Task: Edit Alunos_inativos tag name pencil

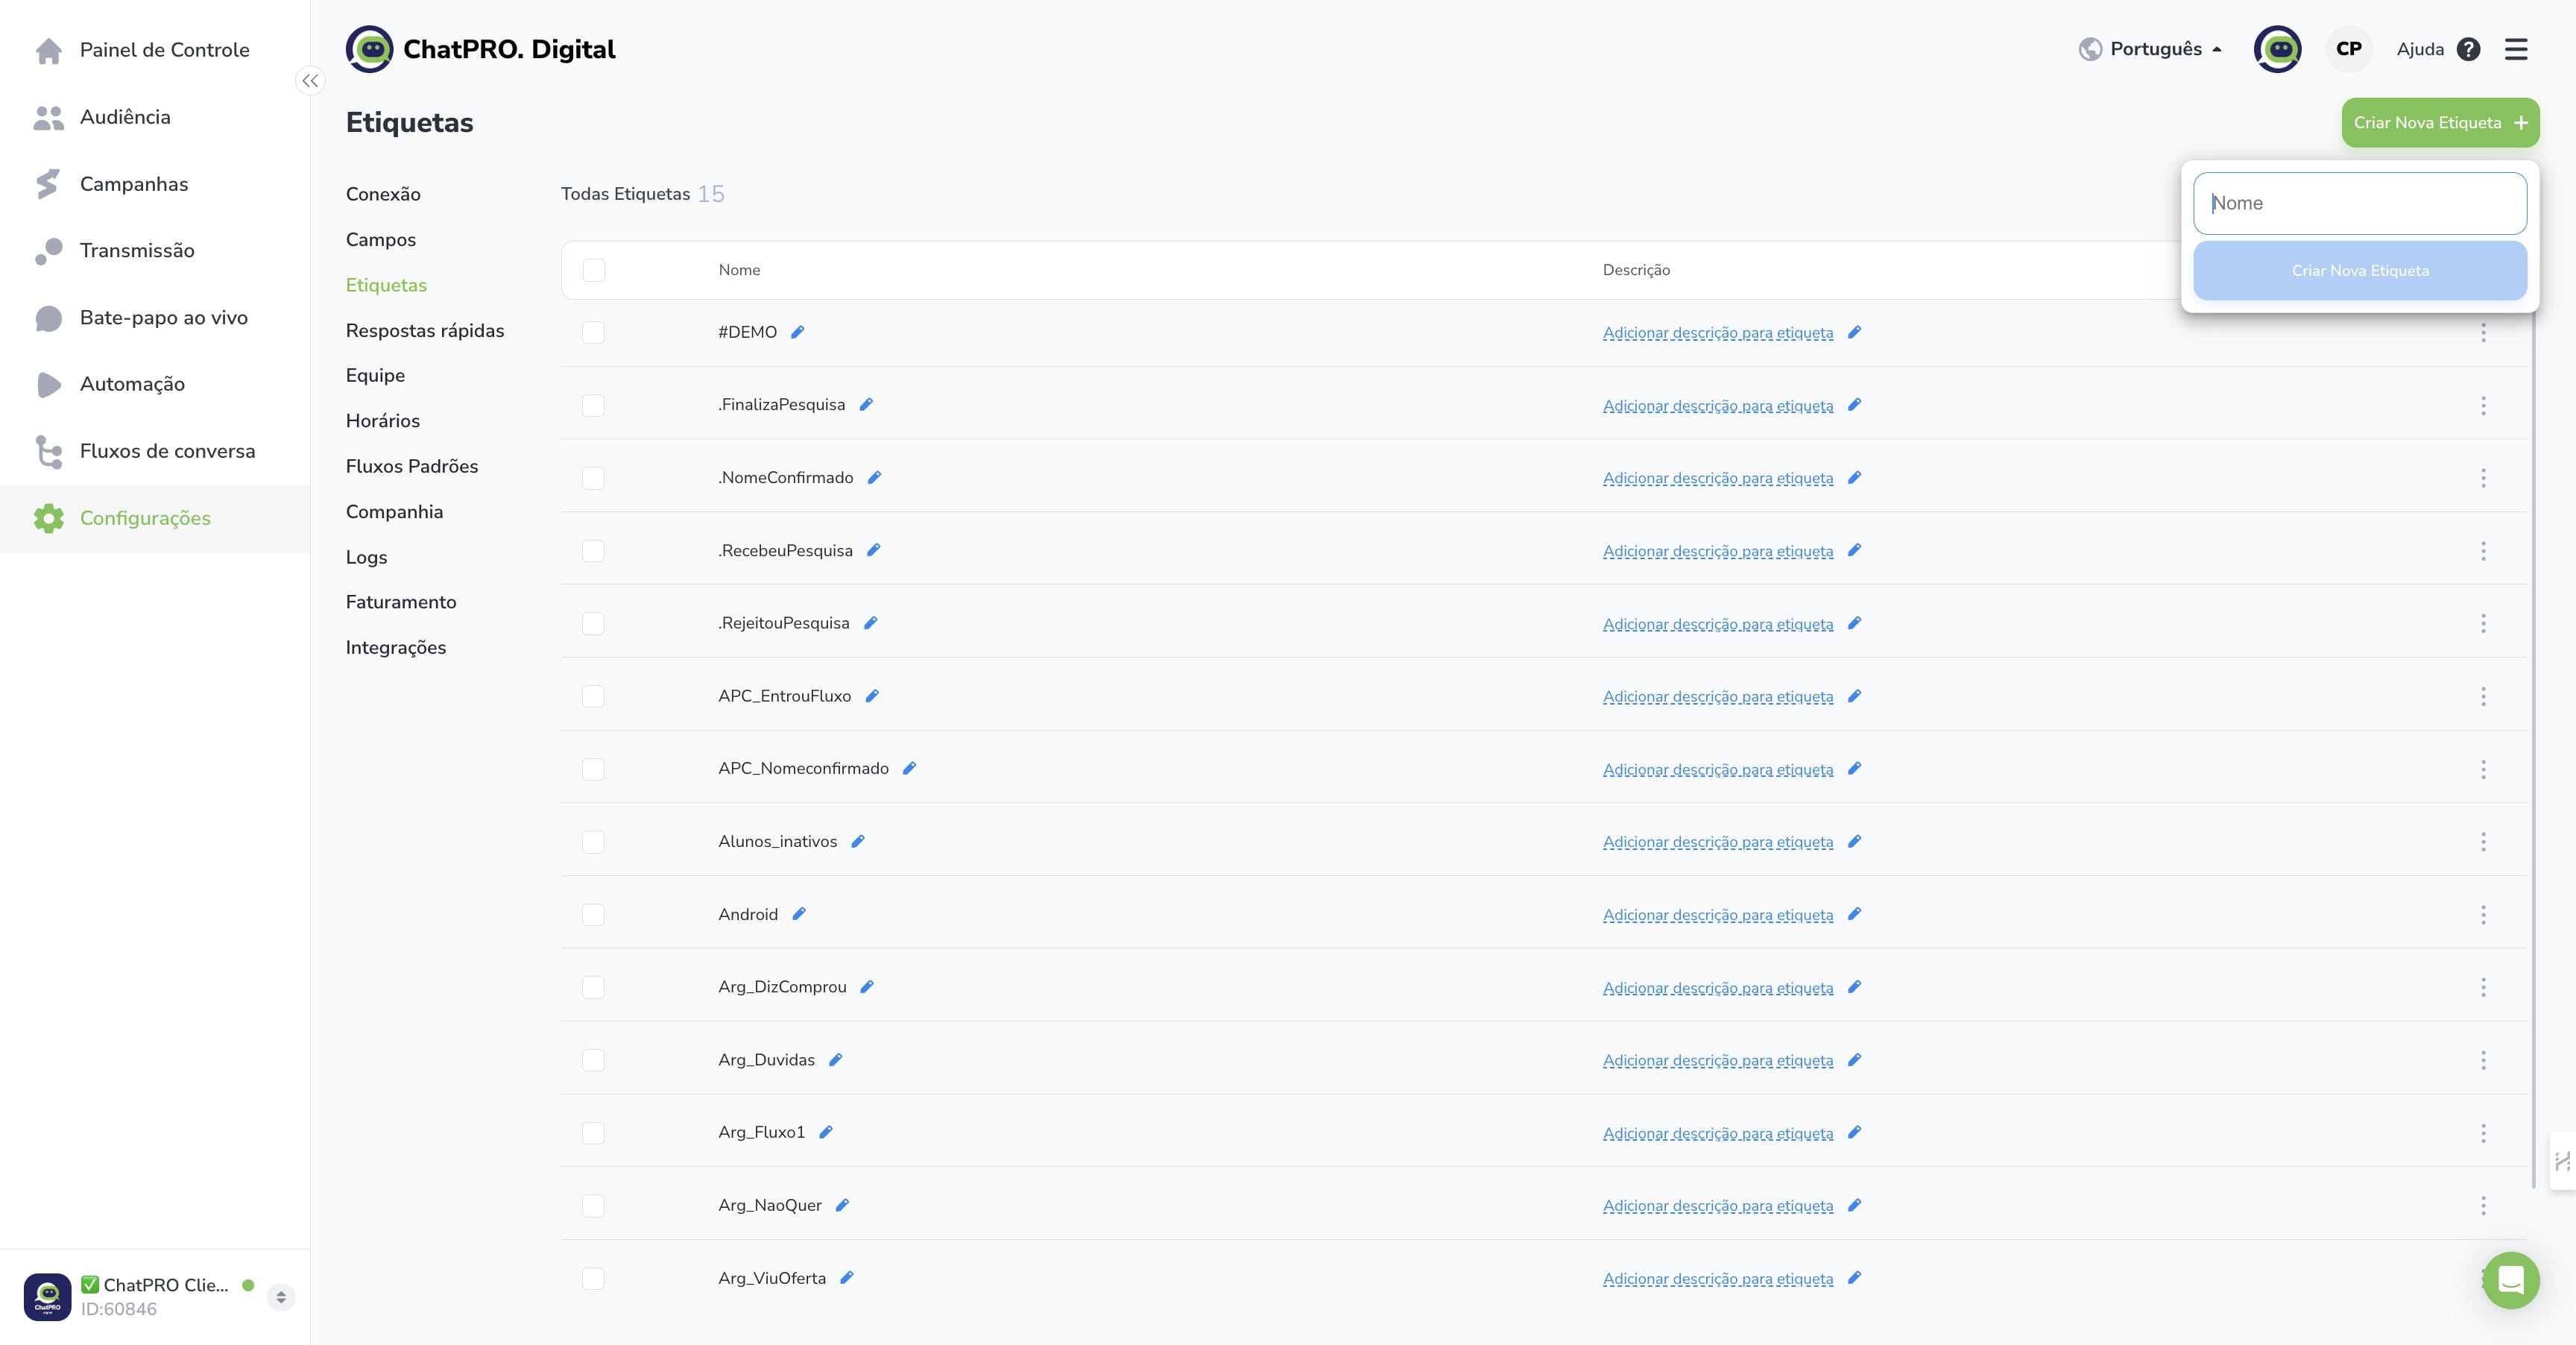Action: coord(858,841)
